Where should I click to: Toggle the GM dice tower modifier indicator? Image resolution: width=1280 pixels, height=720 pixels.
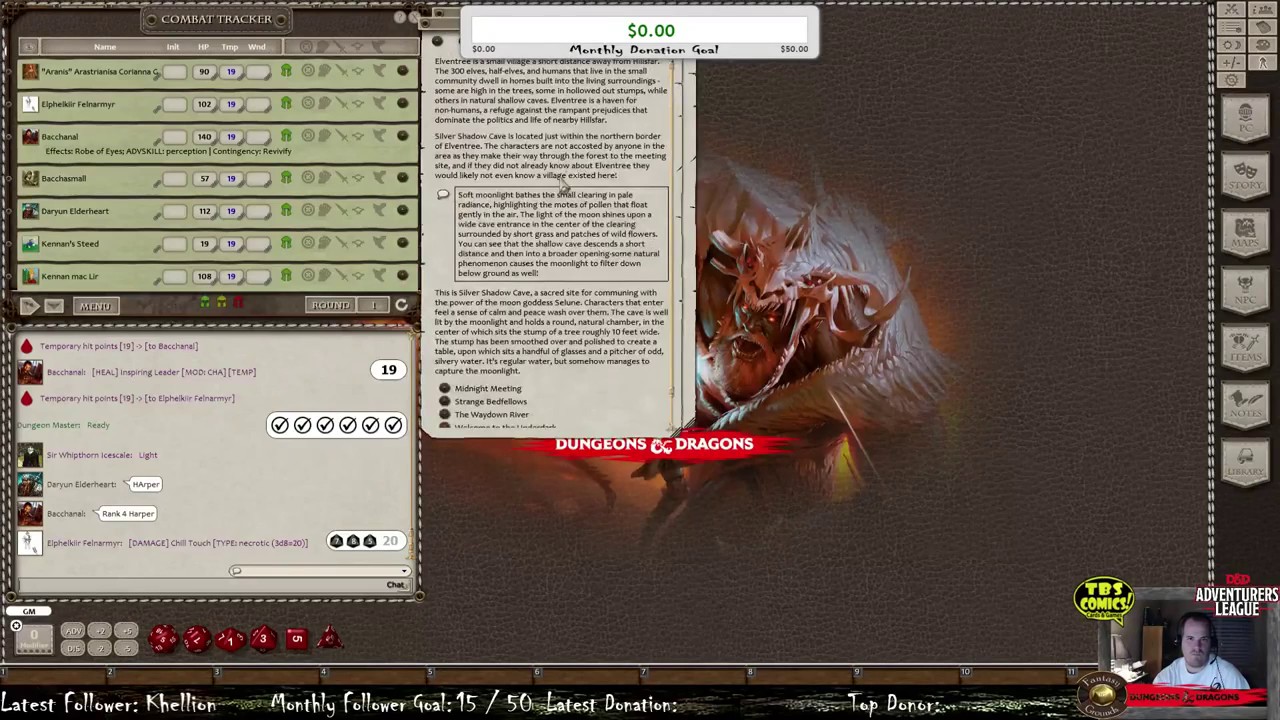[x=16, y=626]
